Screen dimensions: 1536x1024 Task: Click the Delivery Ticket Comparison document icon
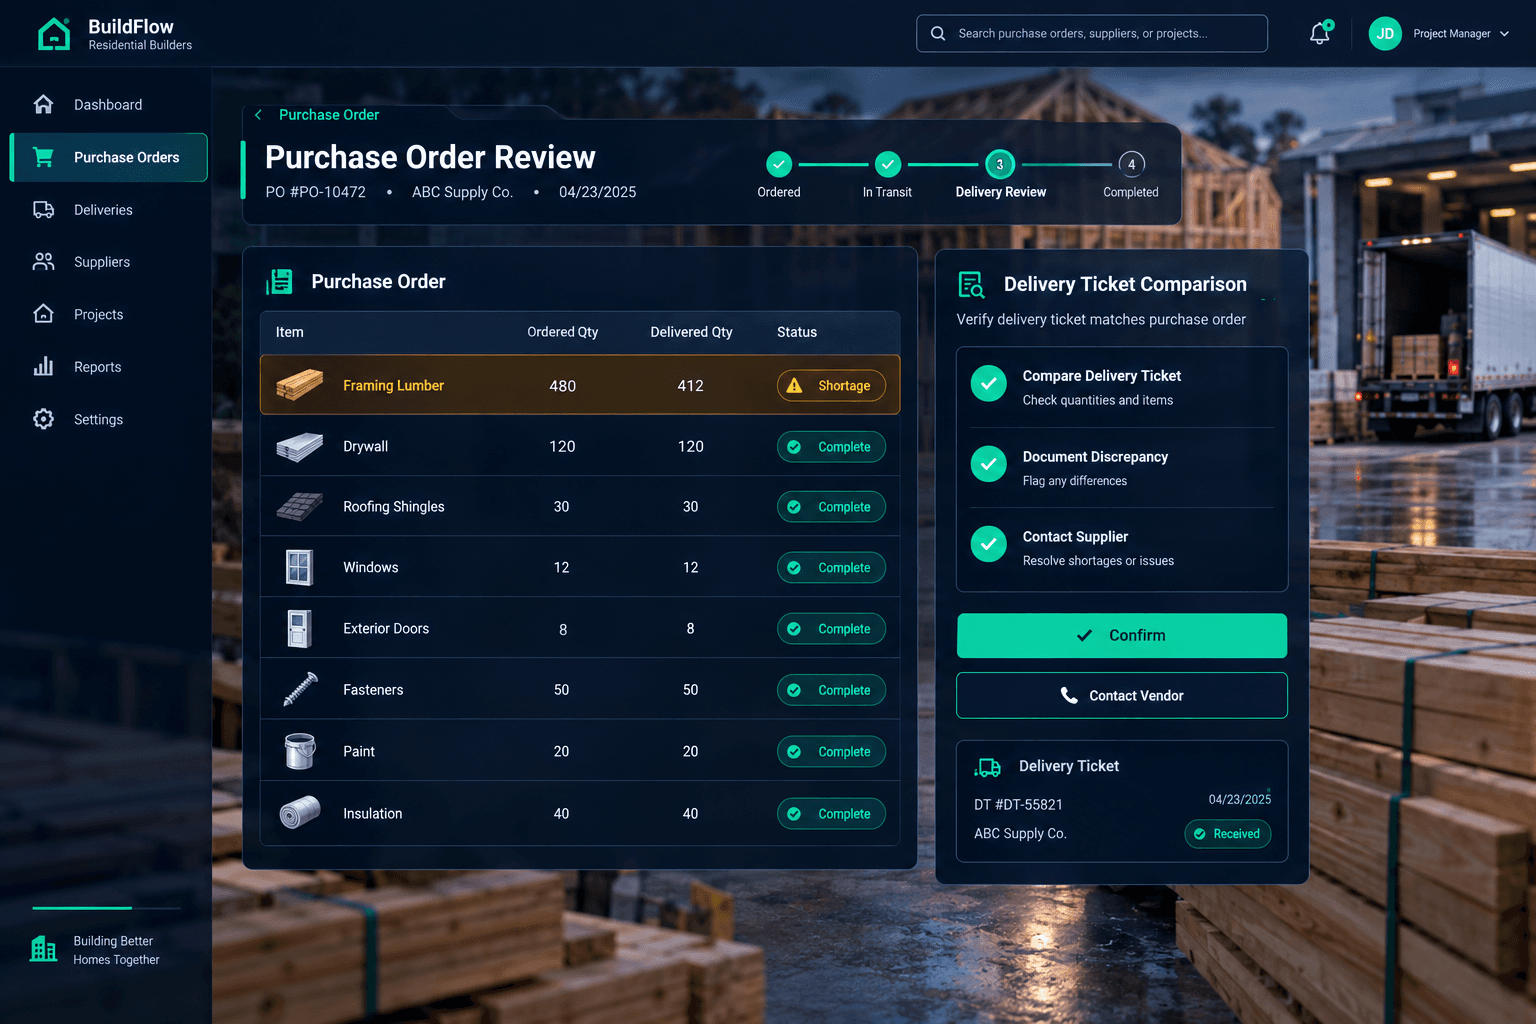[971, 285]
